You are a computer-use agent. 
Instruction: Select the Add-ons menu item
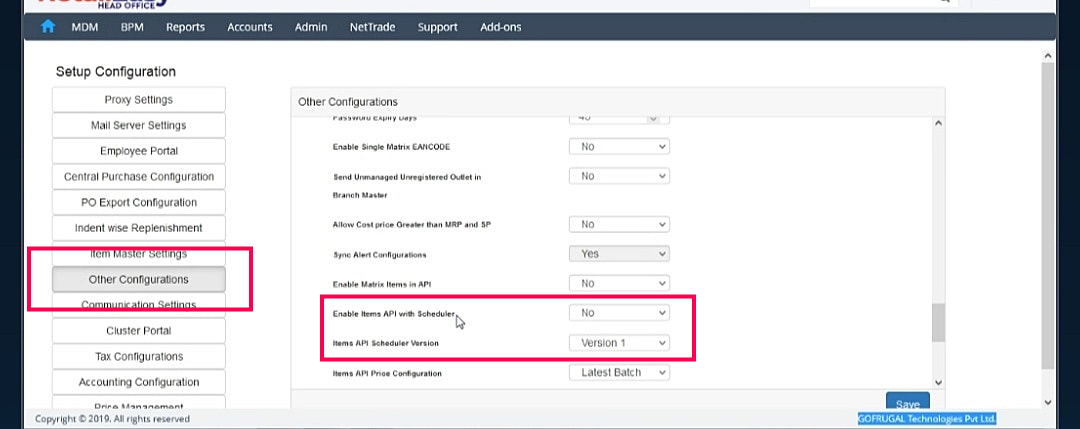(x=500, y=27)
